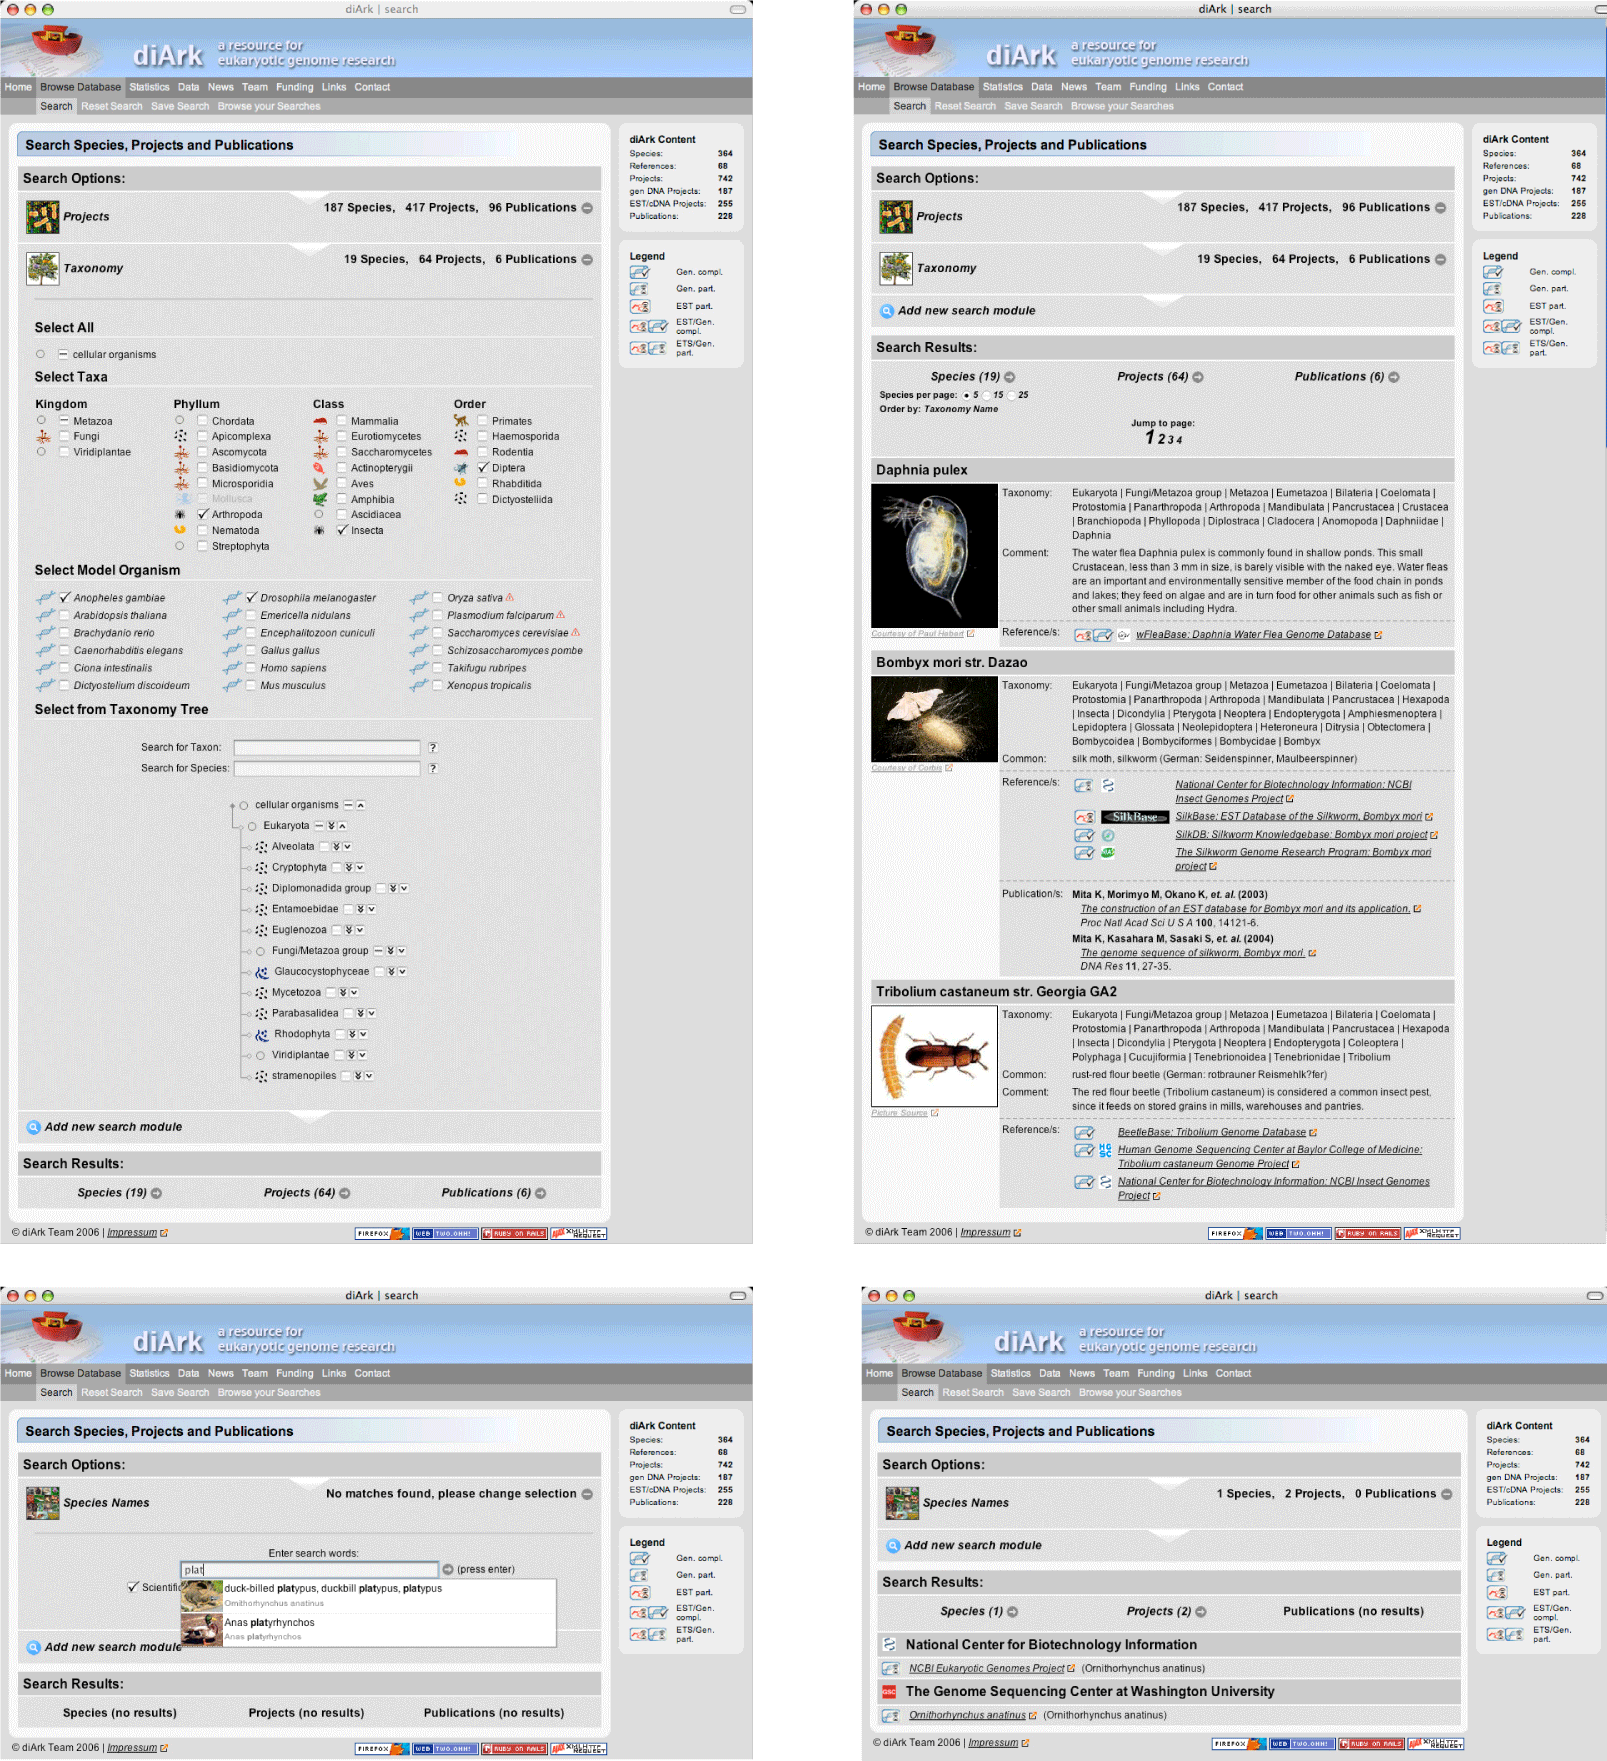
Task: Click the Mammalia icon under Class
Action: coord(320,421)
